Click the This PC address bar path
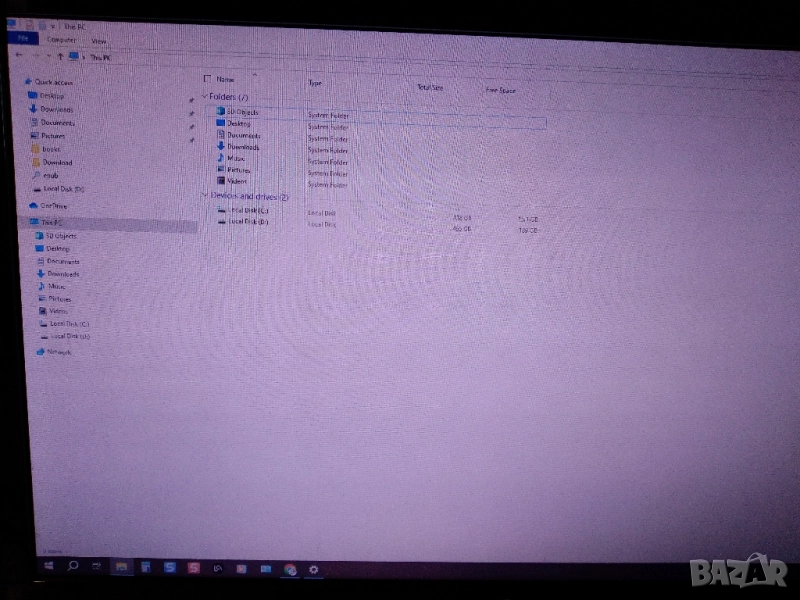Image resolution: width=800 pixels, height=600 pixels. click(x=100, y=58)
